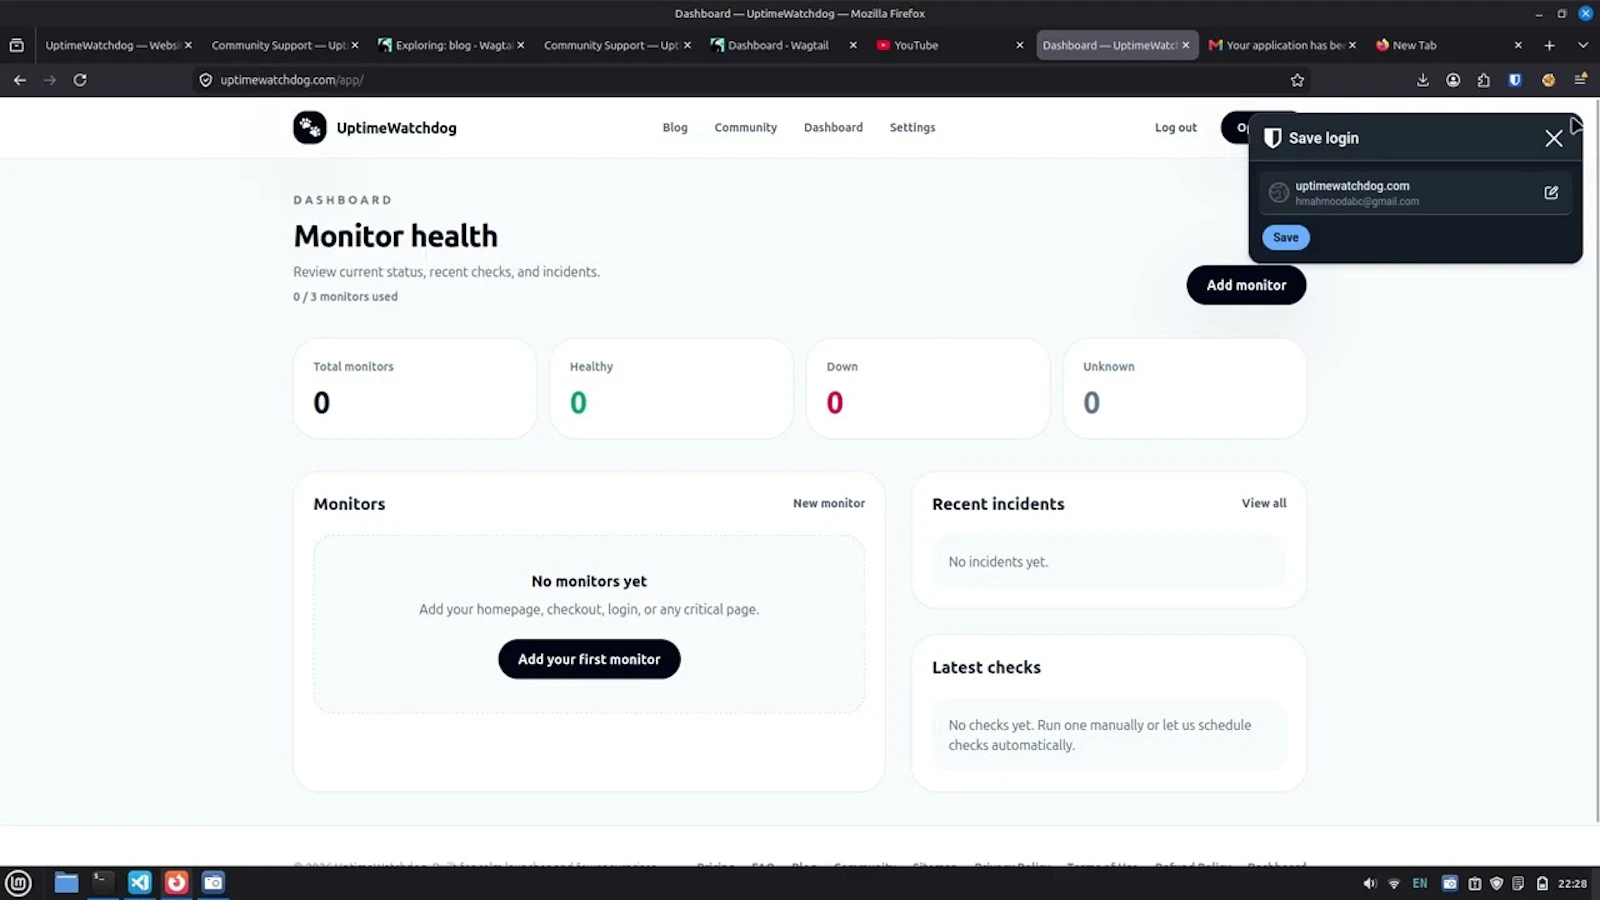Open the terminal from taskbar

pos(103,883)
